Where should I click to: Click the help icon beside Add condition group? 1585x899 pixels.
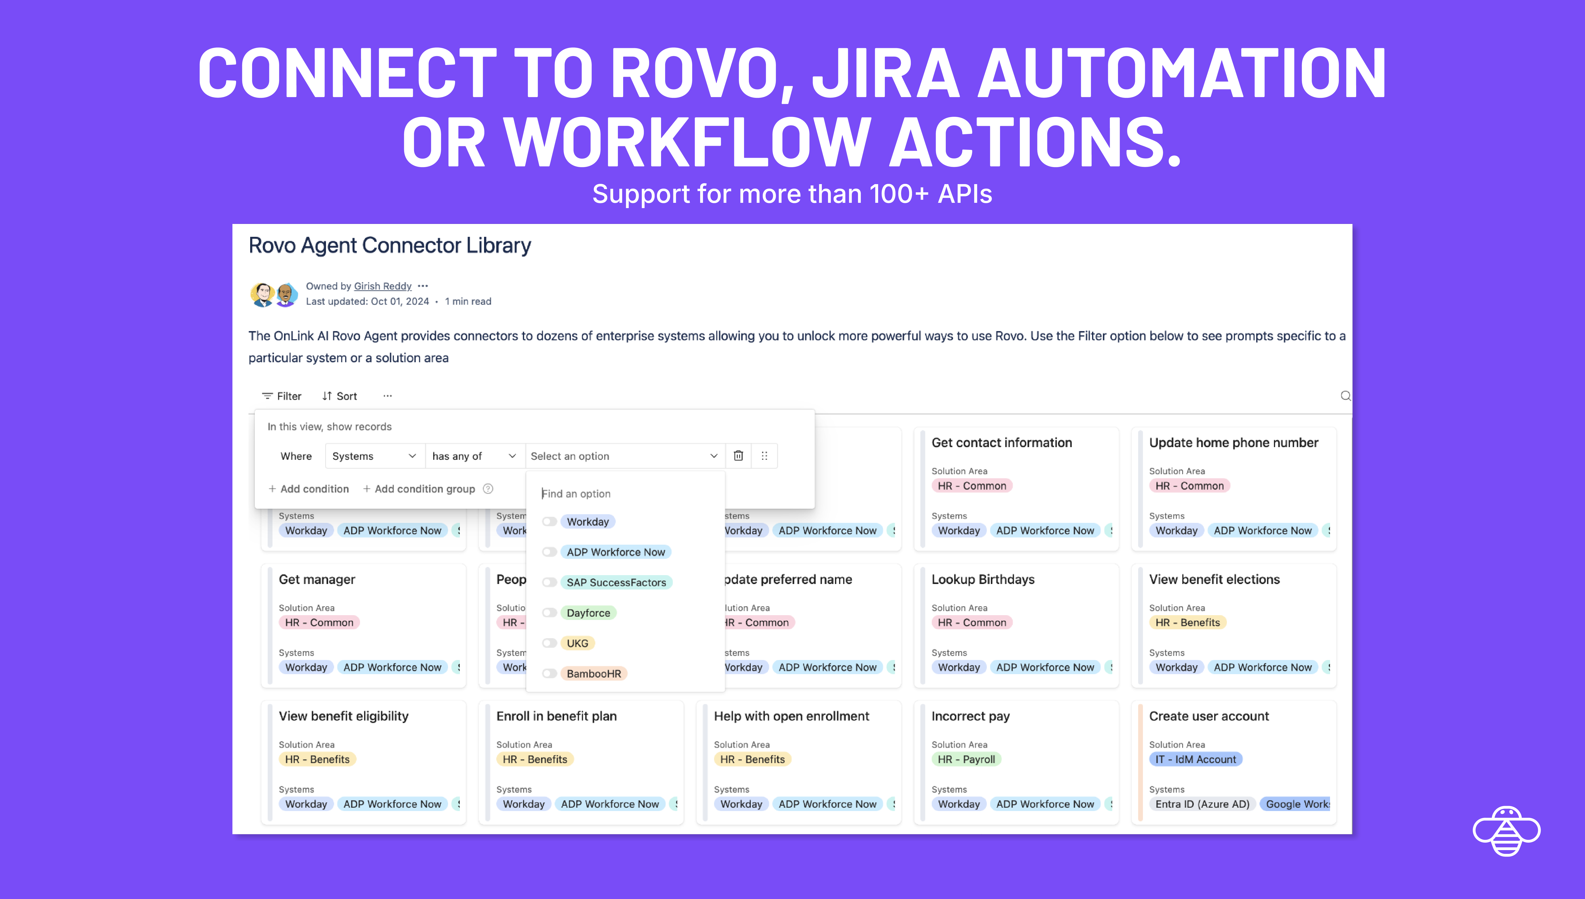tap(488, 489)
